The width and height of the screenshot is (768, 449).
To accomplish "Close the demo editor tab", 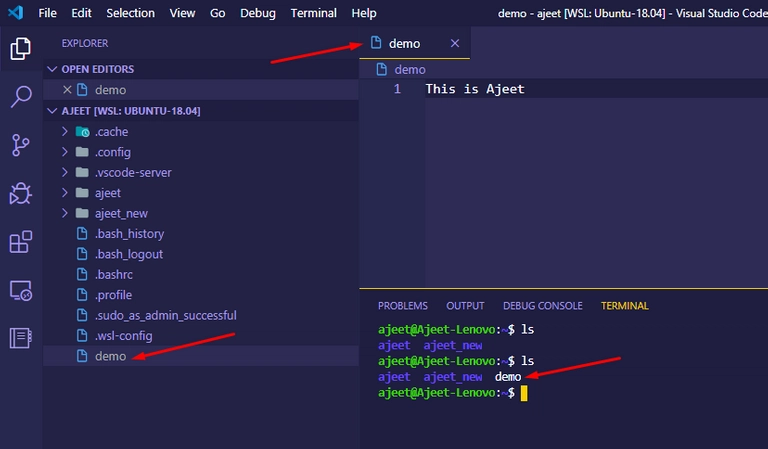I will (x=455, y=43).
